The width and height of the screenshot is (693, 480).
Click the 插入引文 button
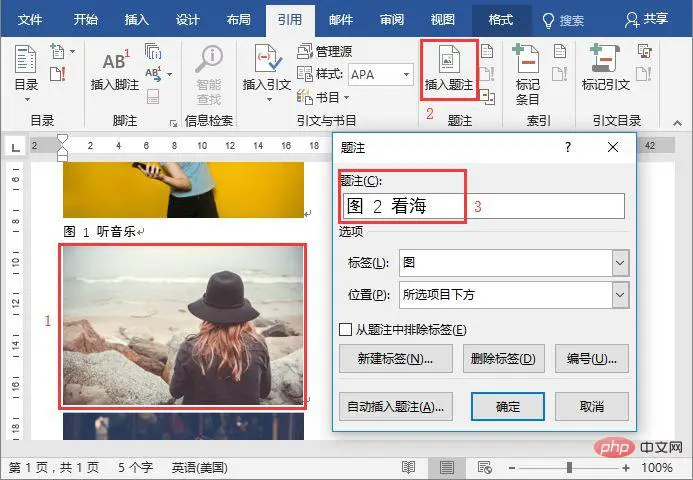coord(267,73)
